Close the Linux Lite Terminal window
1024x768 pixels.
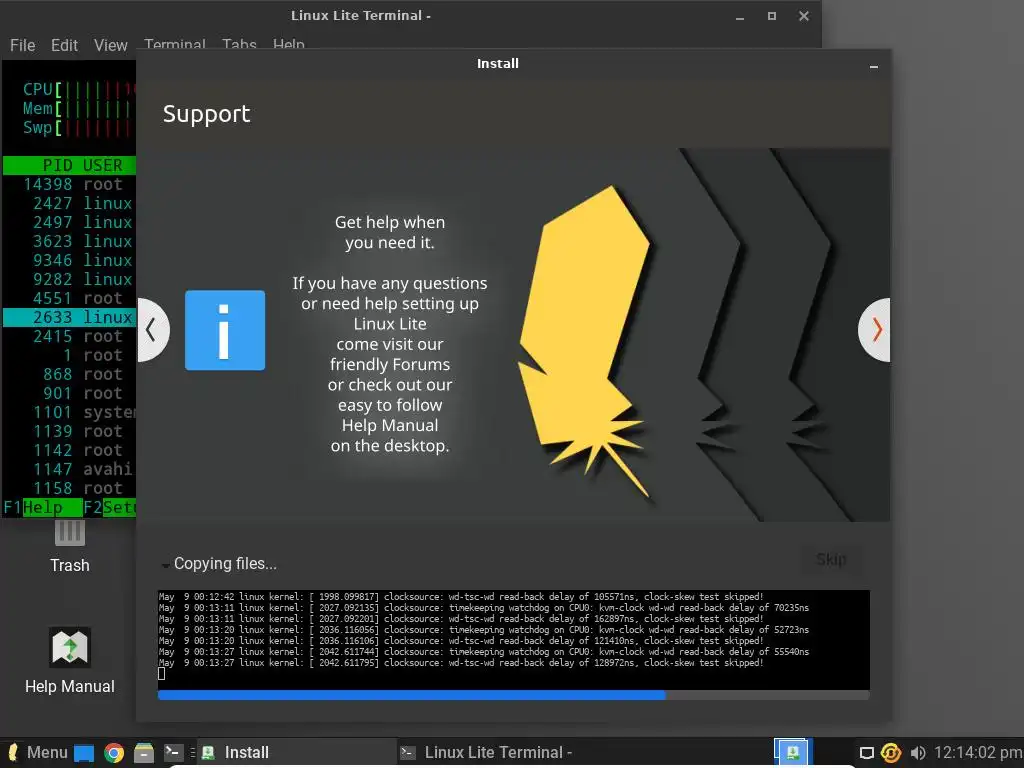pyautogui.click(x=804, y=16)
